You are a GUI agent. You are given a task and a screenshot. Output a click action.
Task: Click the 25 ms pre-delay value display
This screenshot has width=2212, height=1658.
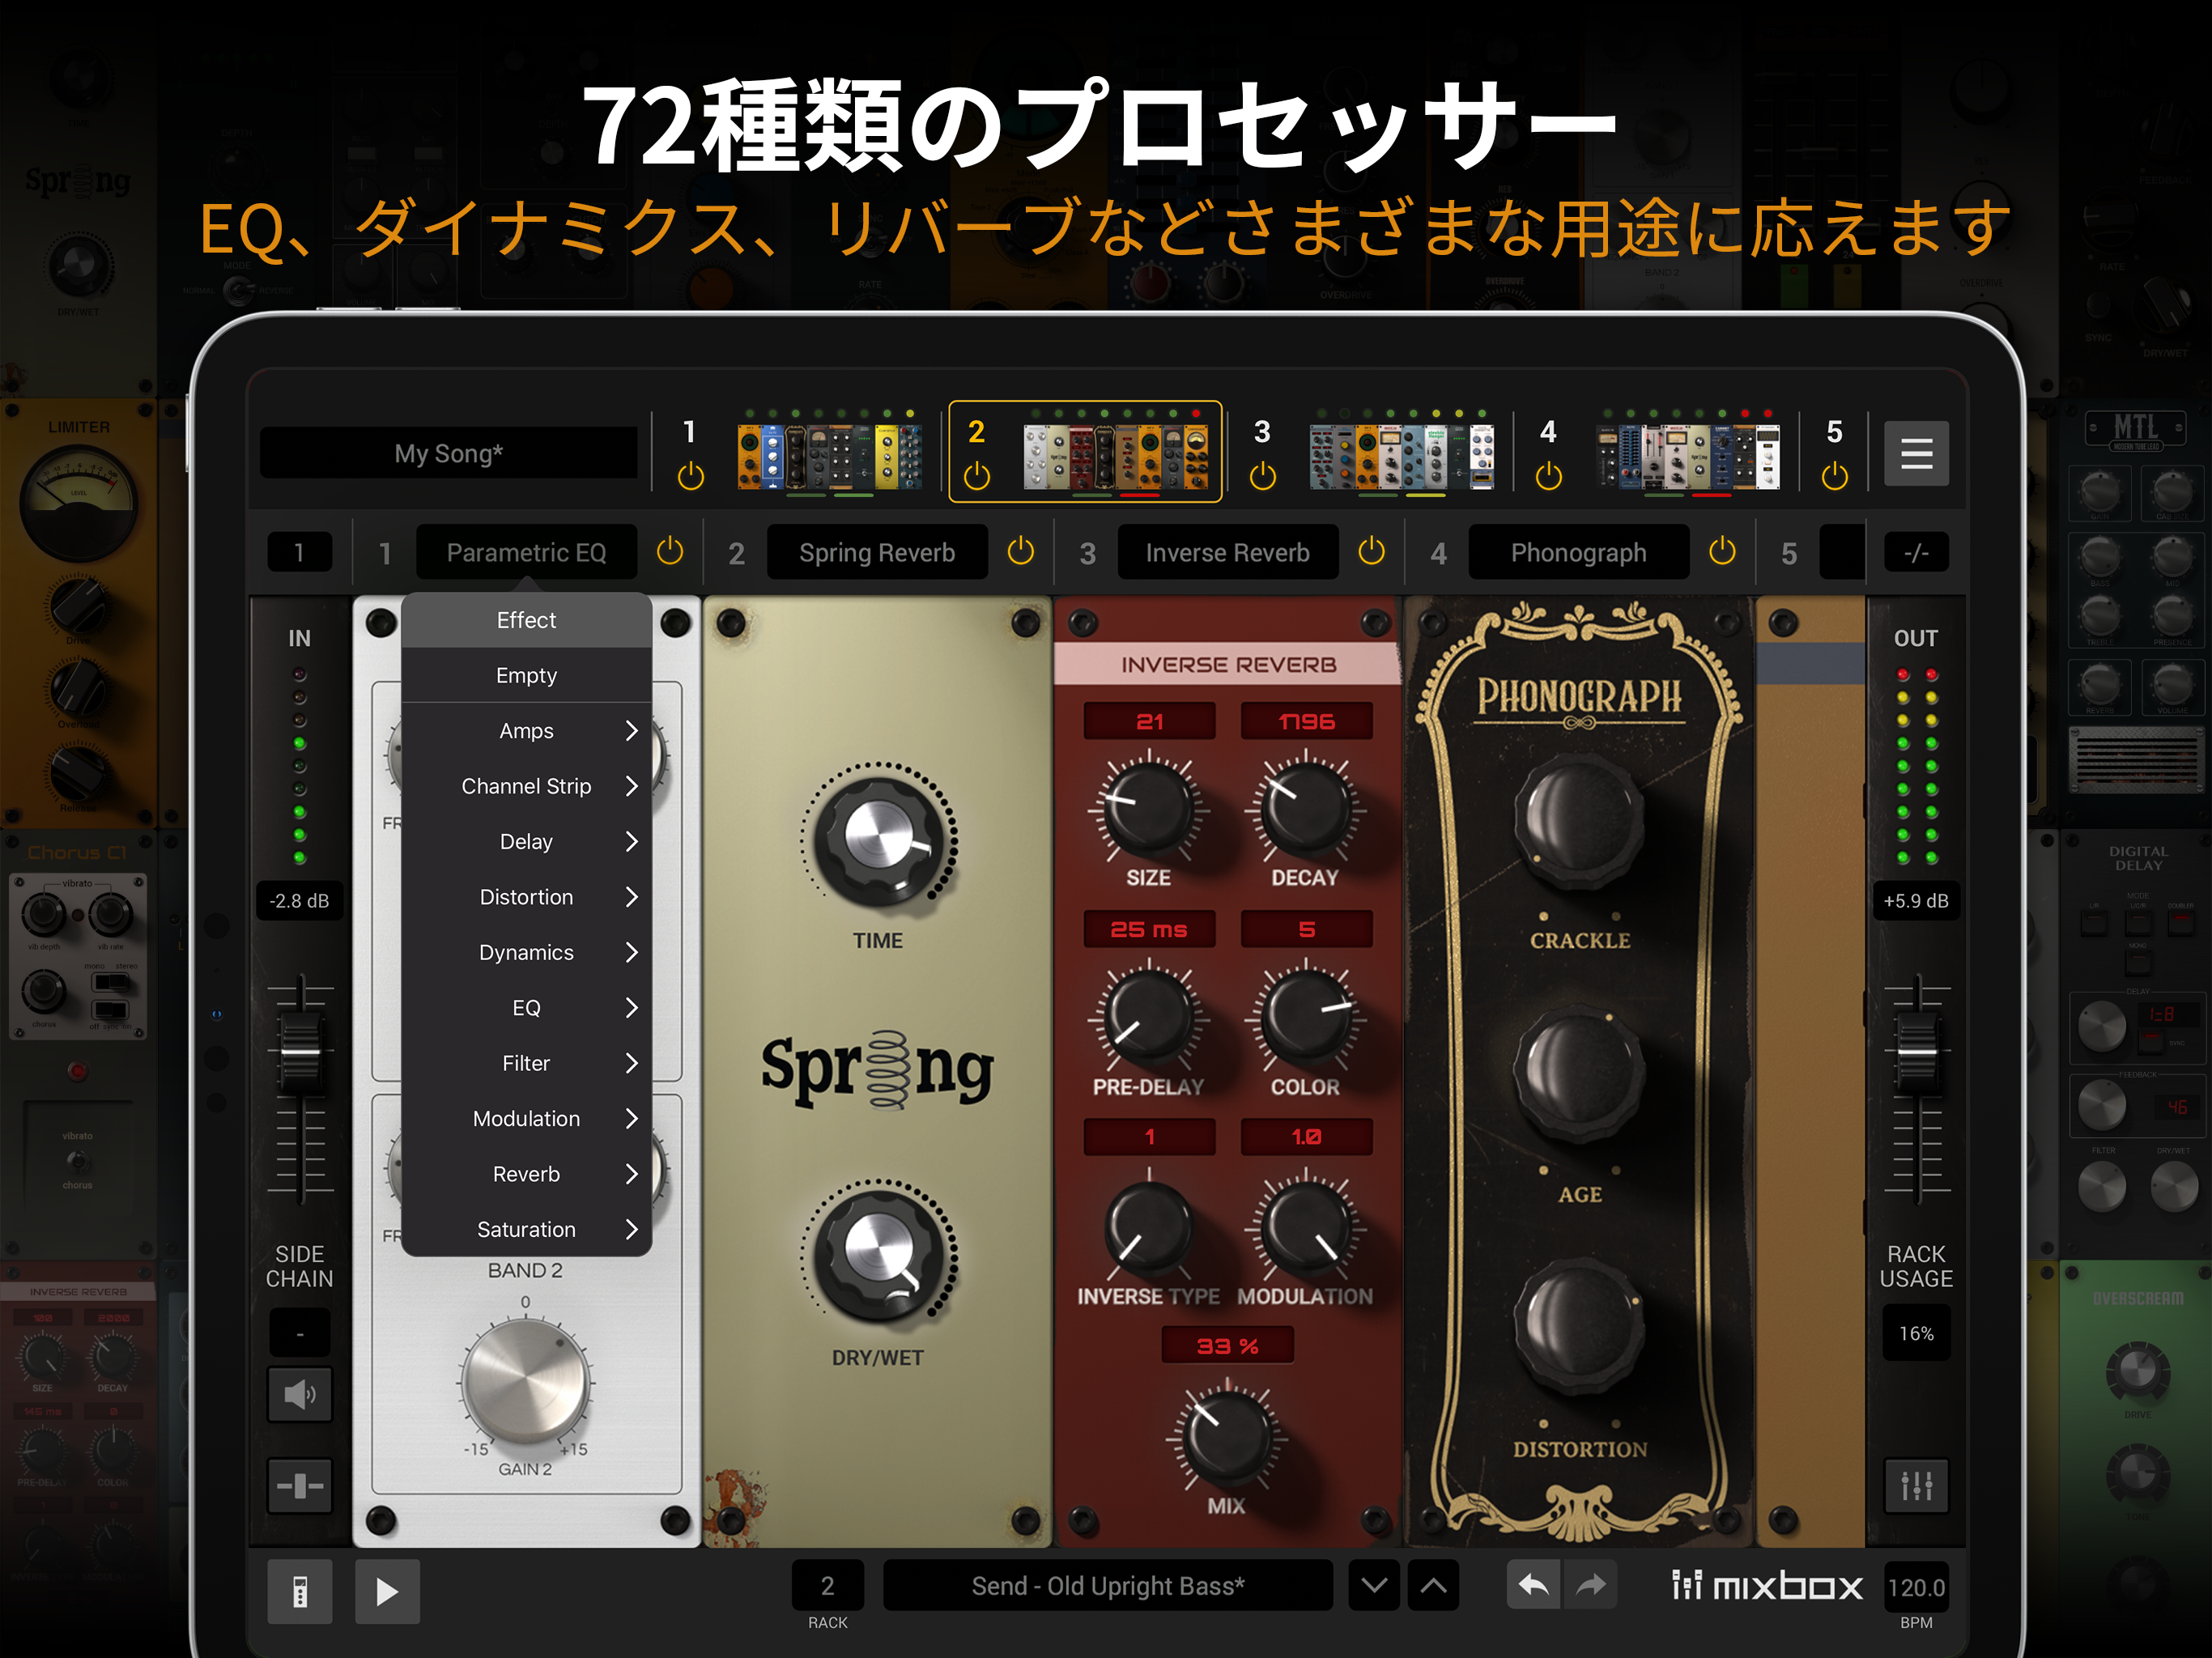click(x=1149, y=929)
